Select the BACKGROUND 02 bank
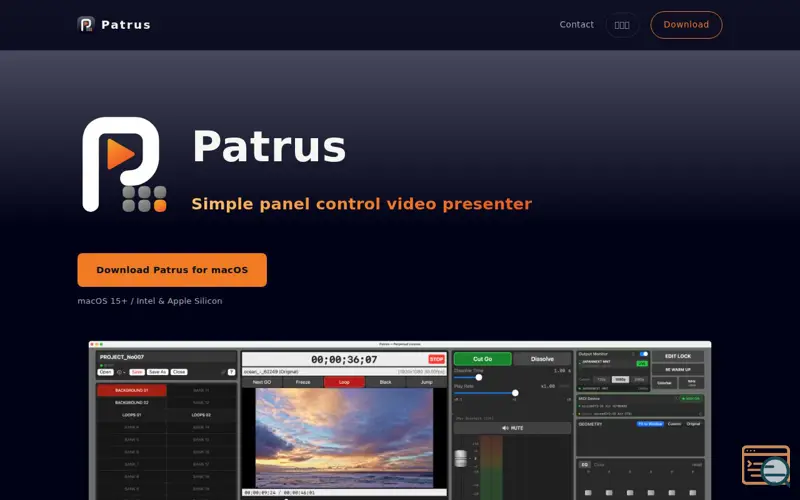 pos(132,403)
